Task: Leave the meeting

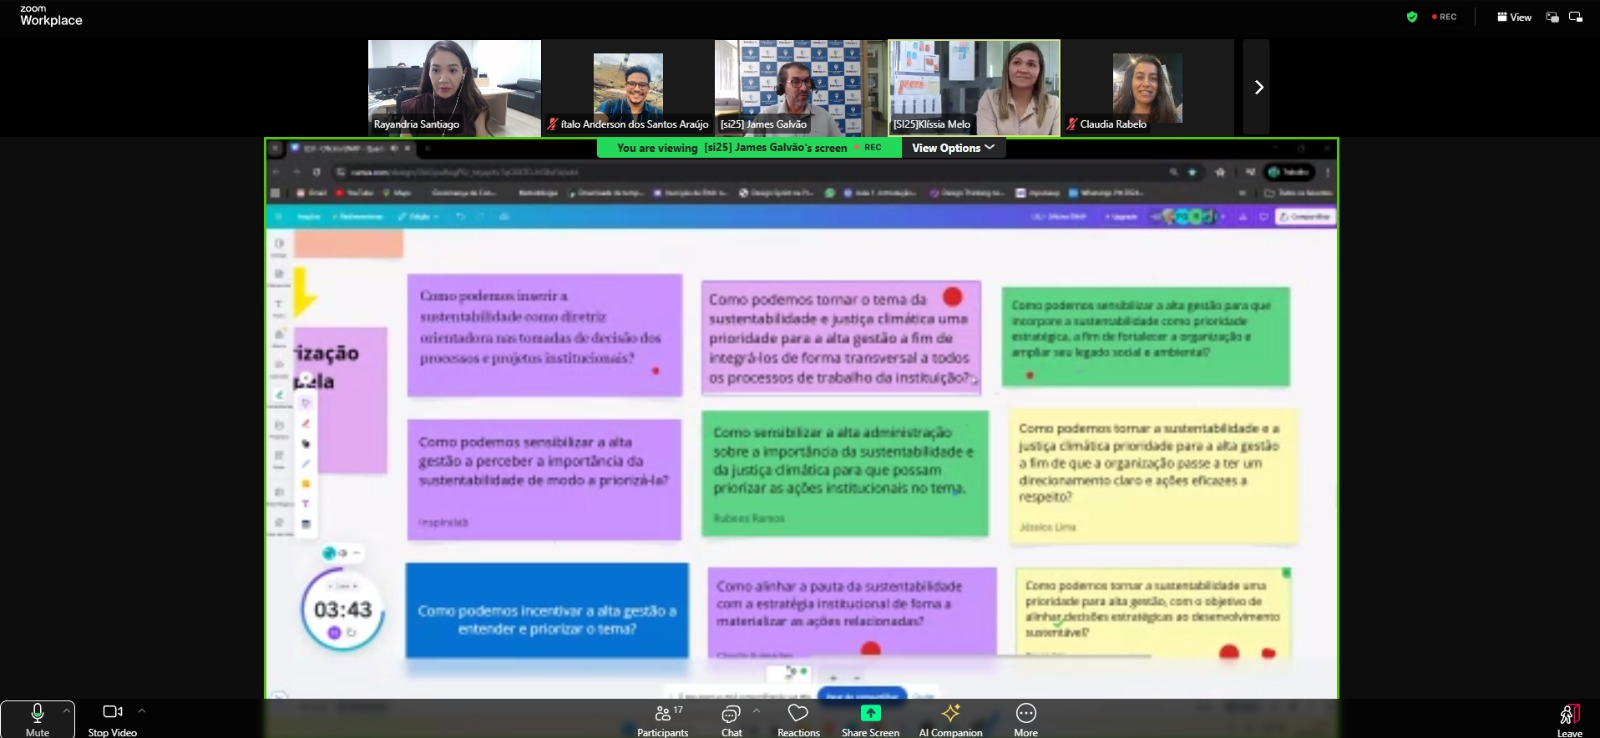Action: [1569, 718]
